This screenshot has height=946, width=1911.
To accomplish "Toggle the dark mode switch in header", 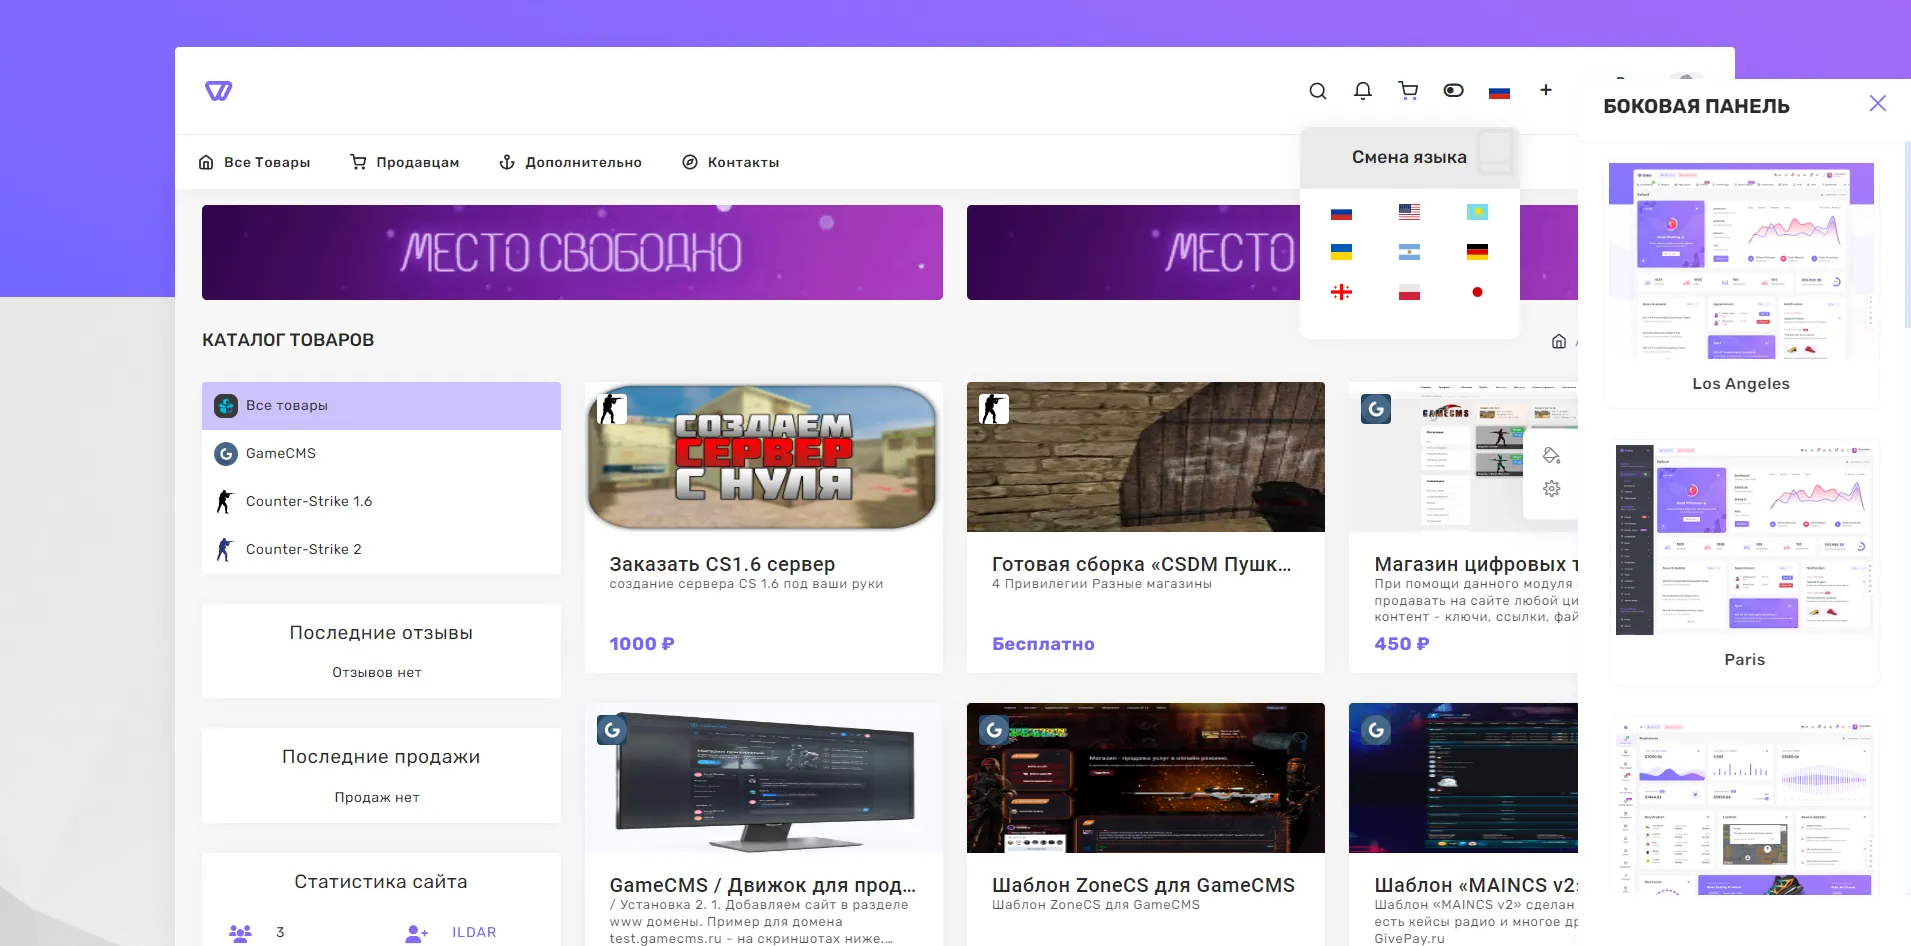I will click(x=1453, y=91).
